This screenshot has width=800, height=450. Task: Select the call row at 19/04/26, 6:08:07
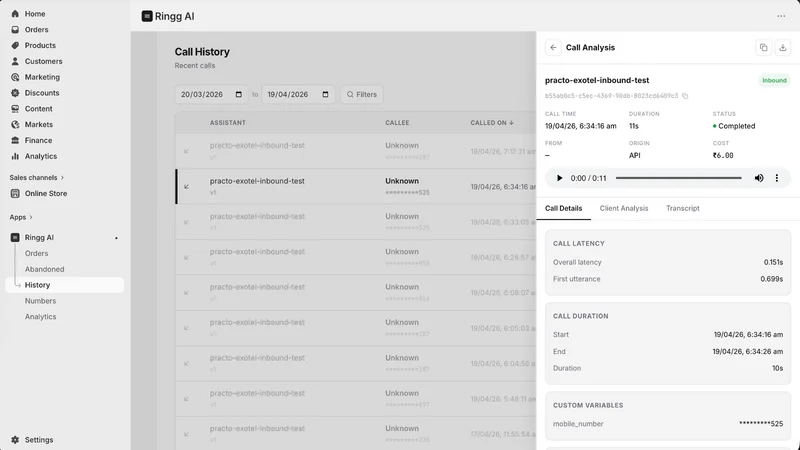point(356,293)
